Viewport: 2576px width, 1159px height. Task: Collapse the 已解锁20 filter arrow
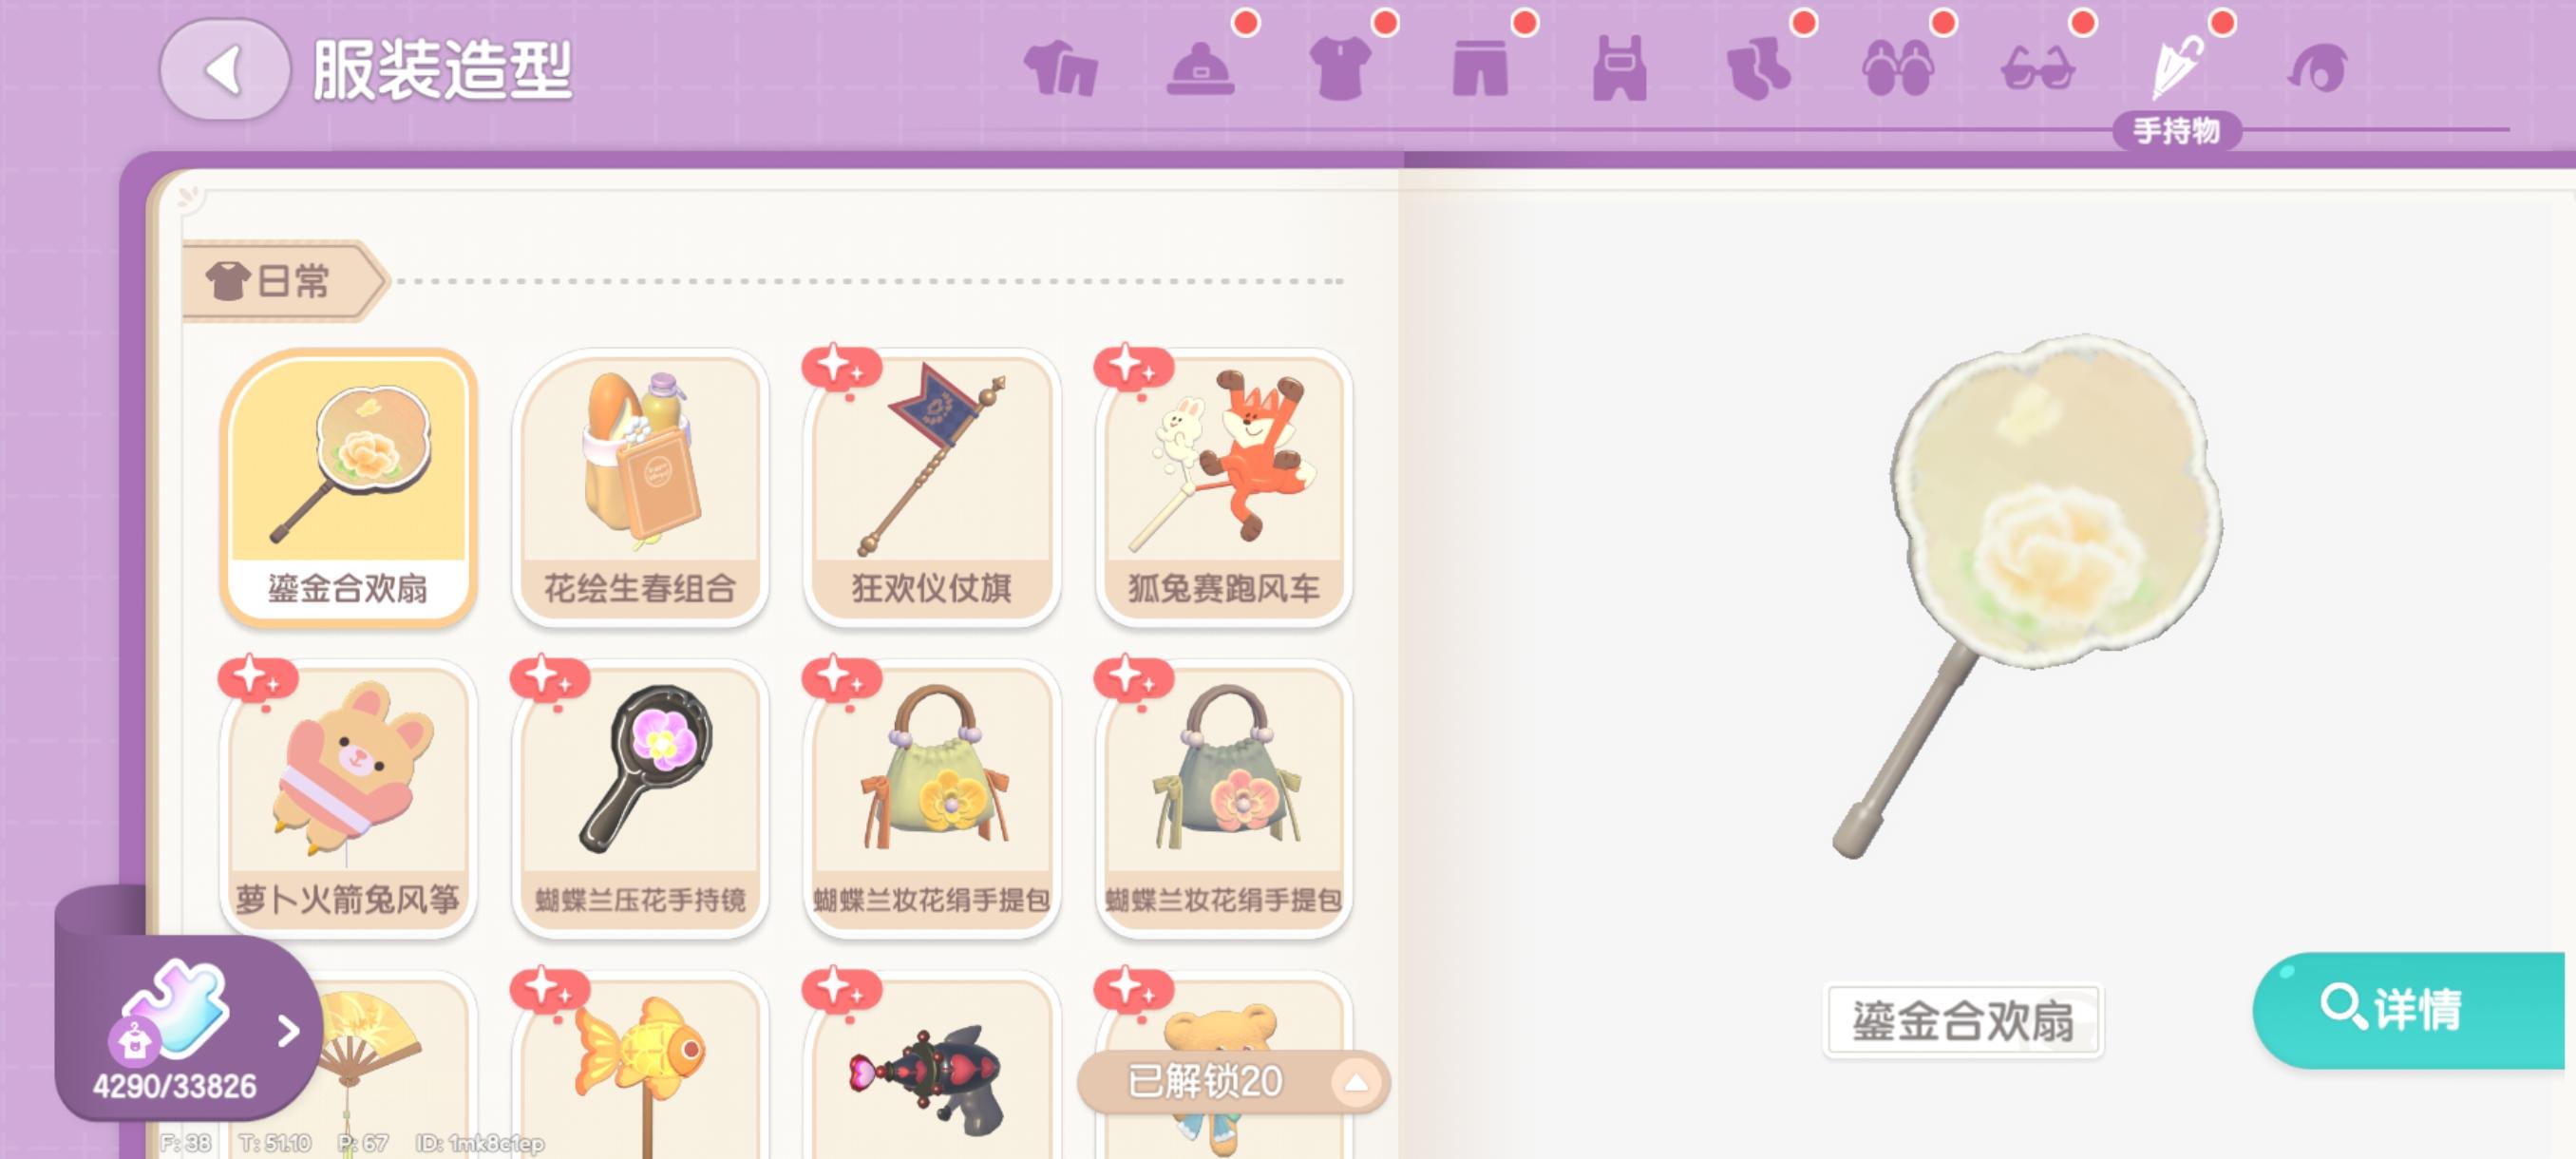tap(1356, 1082)
